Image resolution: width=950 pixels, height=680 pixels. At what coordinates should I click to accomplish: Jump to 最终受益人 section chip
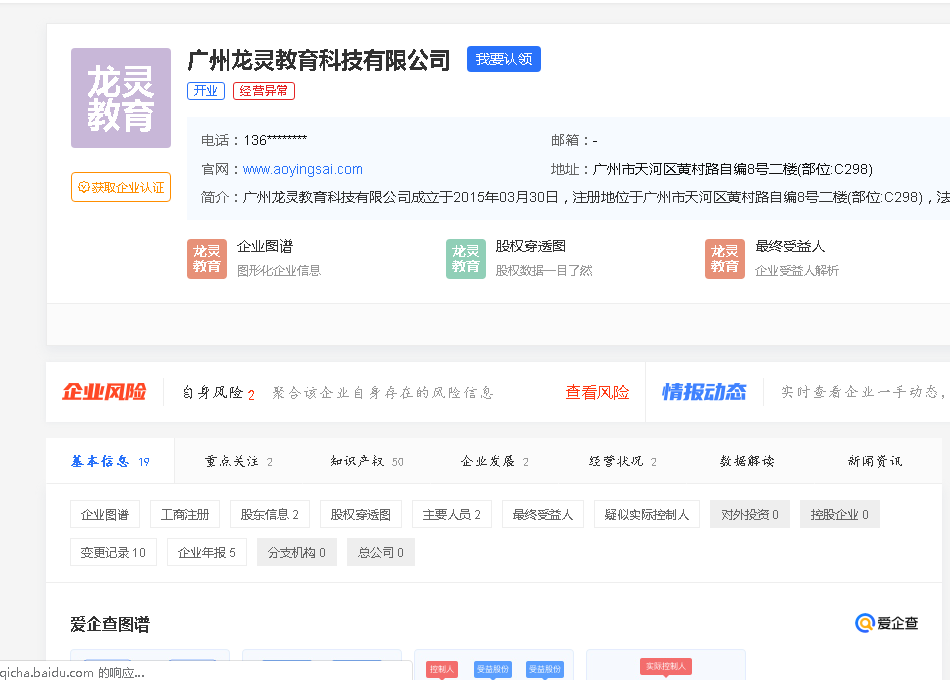click(543, 515)
